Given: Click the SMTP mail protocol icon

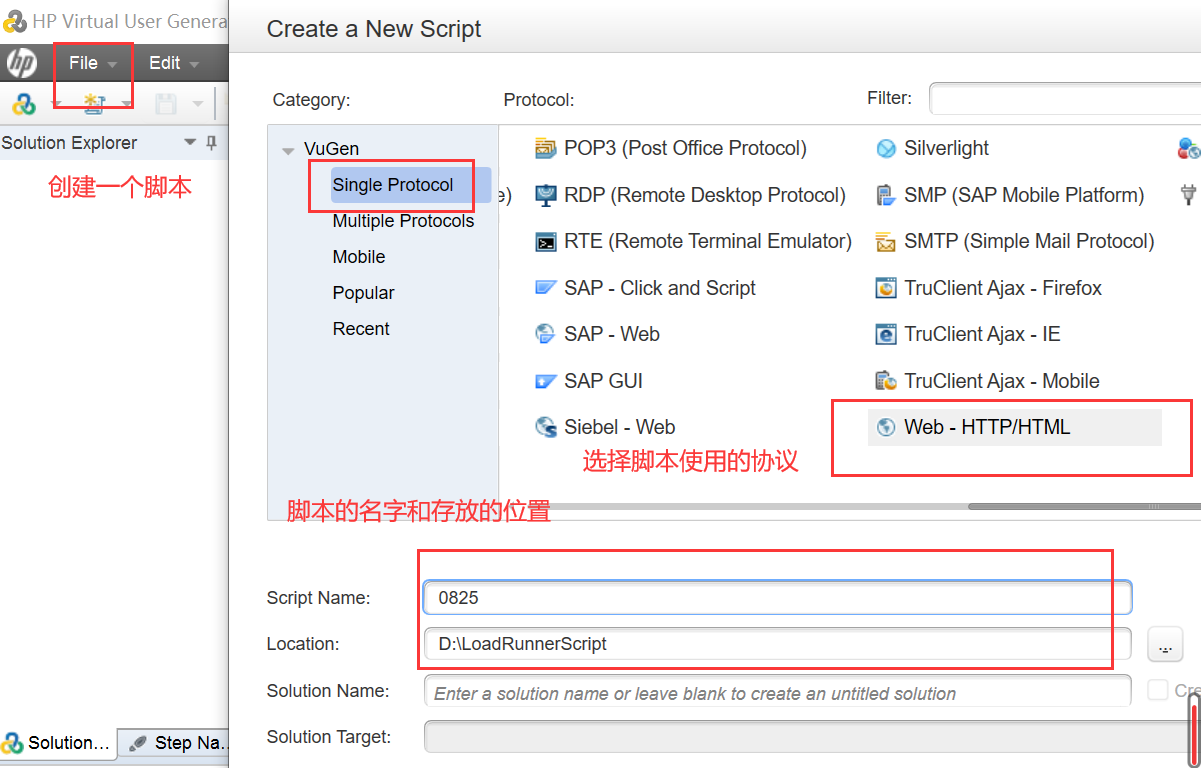Looking at the screenshot, I should tap(886, 242).
